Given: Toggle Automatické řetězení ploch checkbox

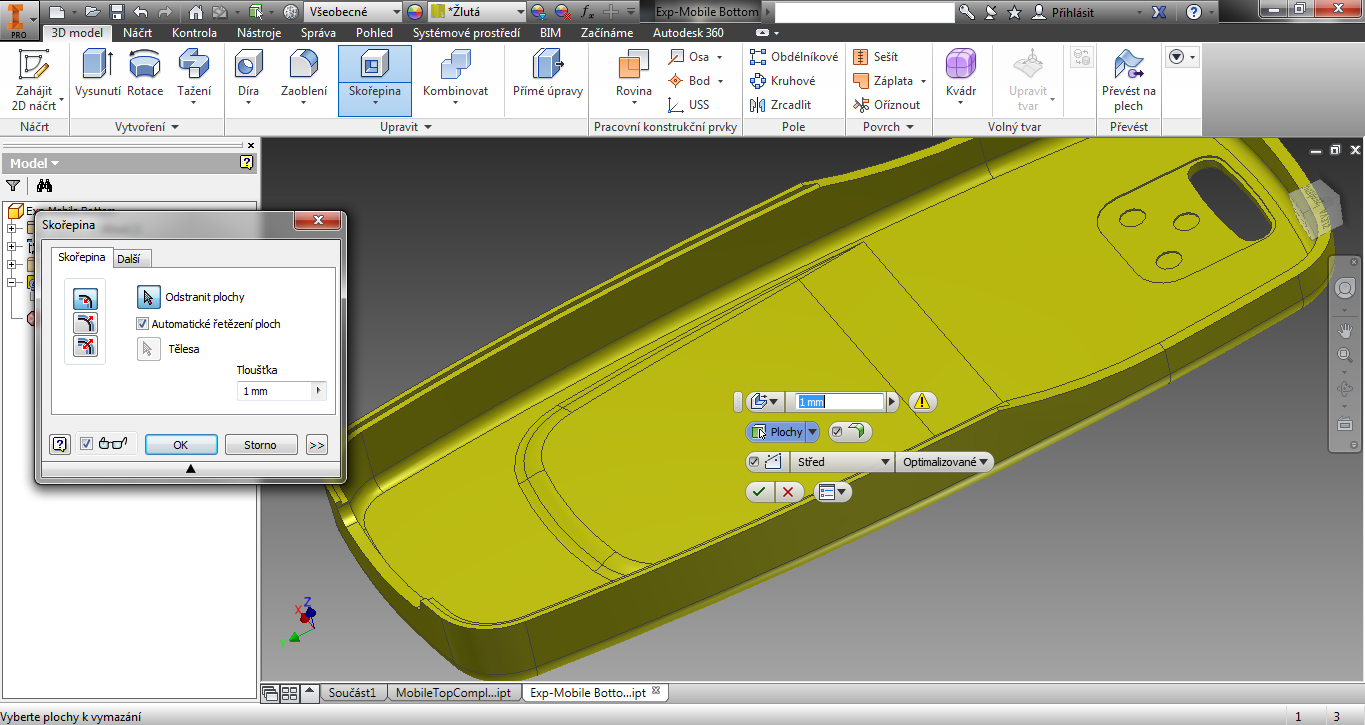Looking at the screenshot, I should [142, 324].
